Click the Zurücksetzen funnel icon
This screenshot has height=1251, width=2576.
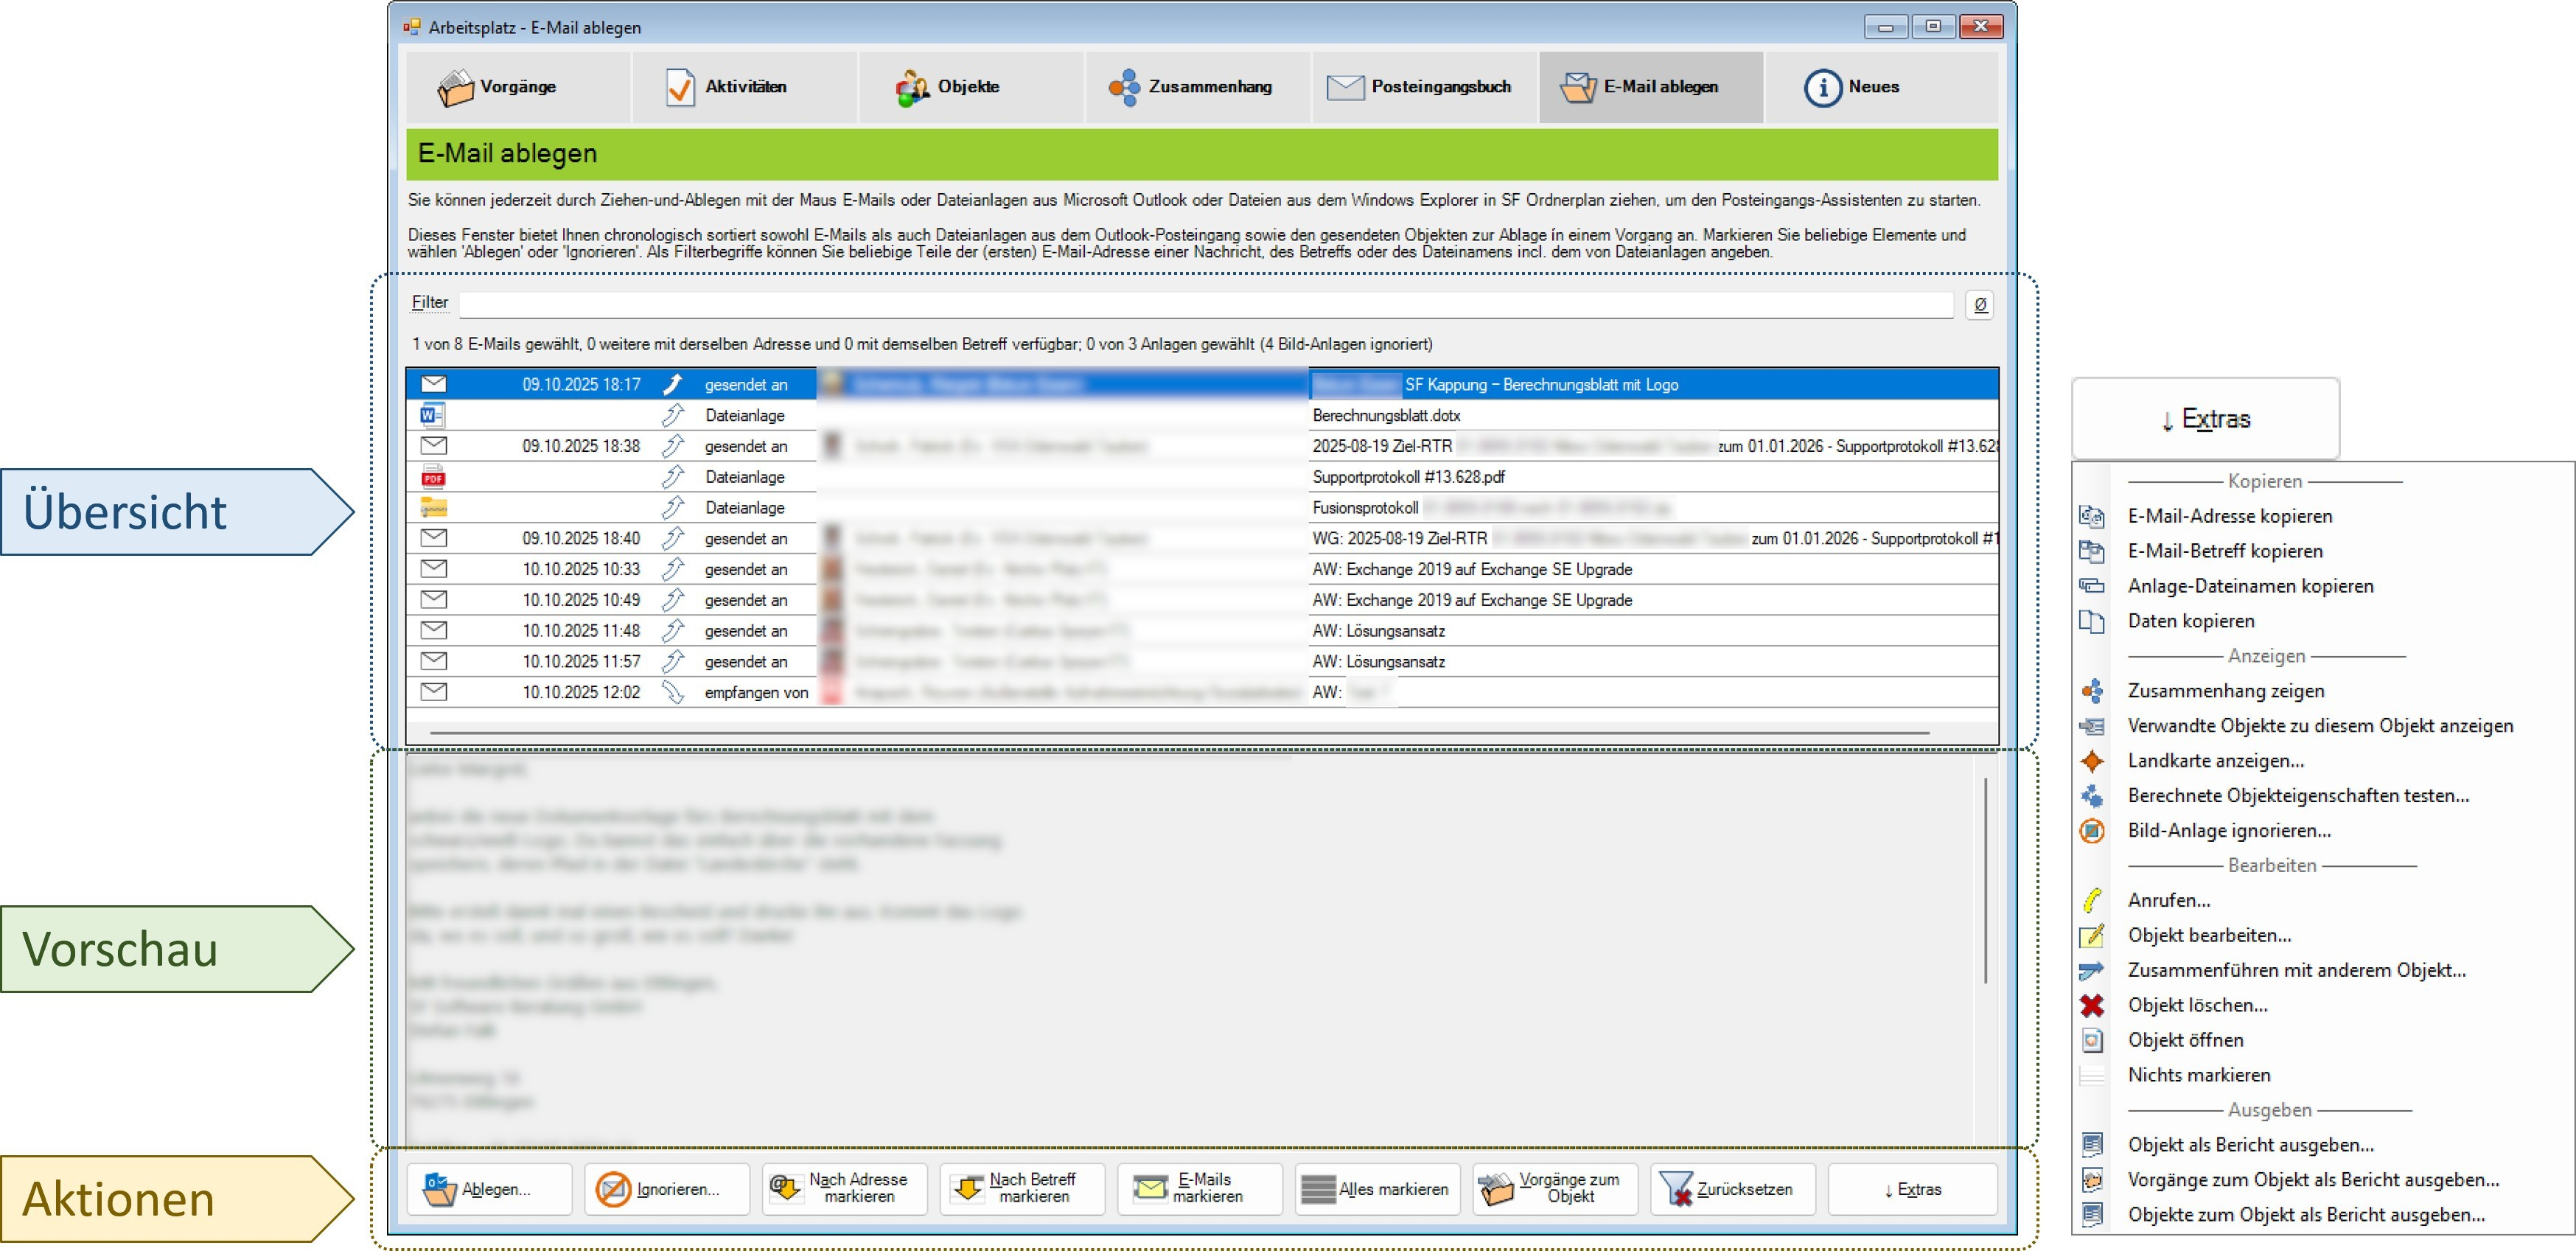(x=1676, y=1189)
